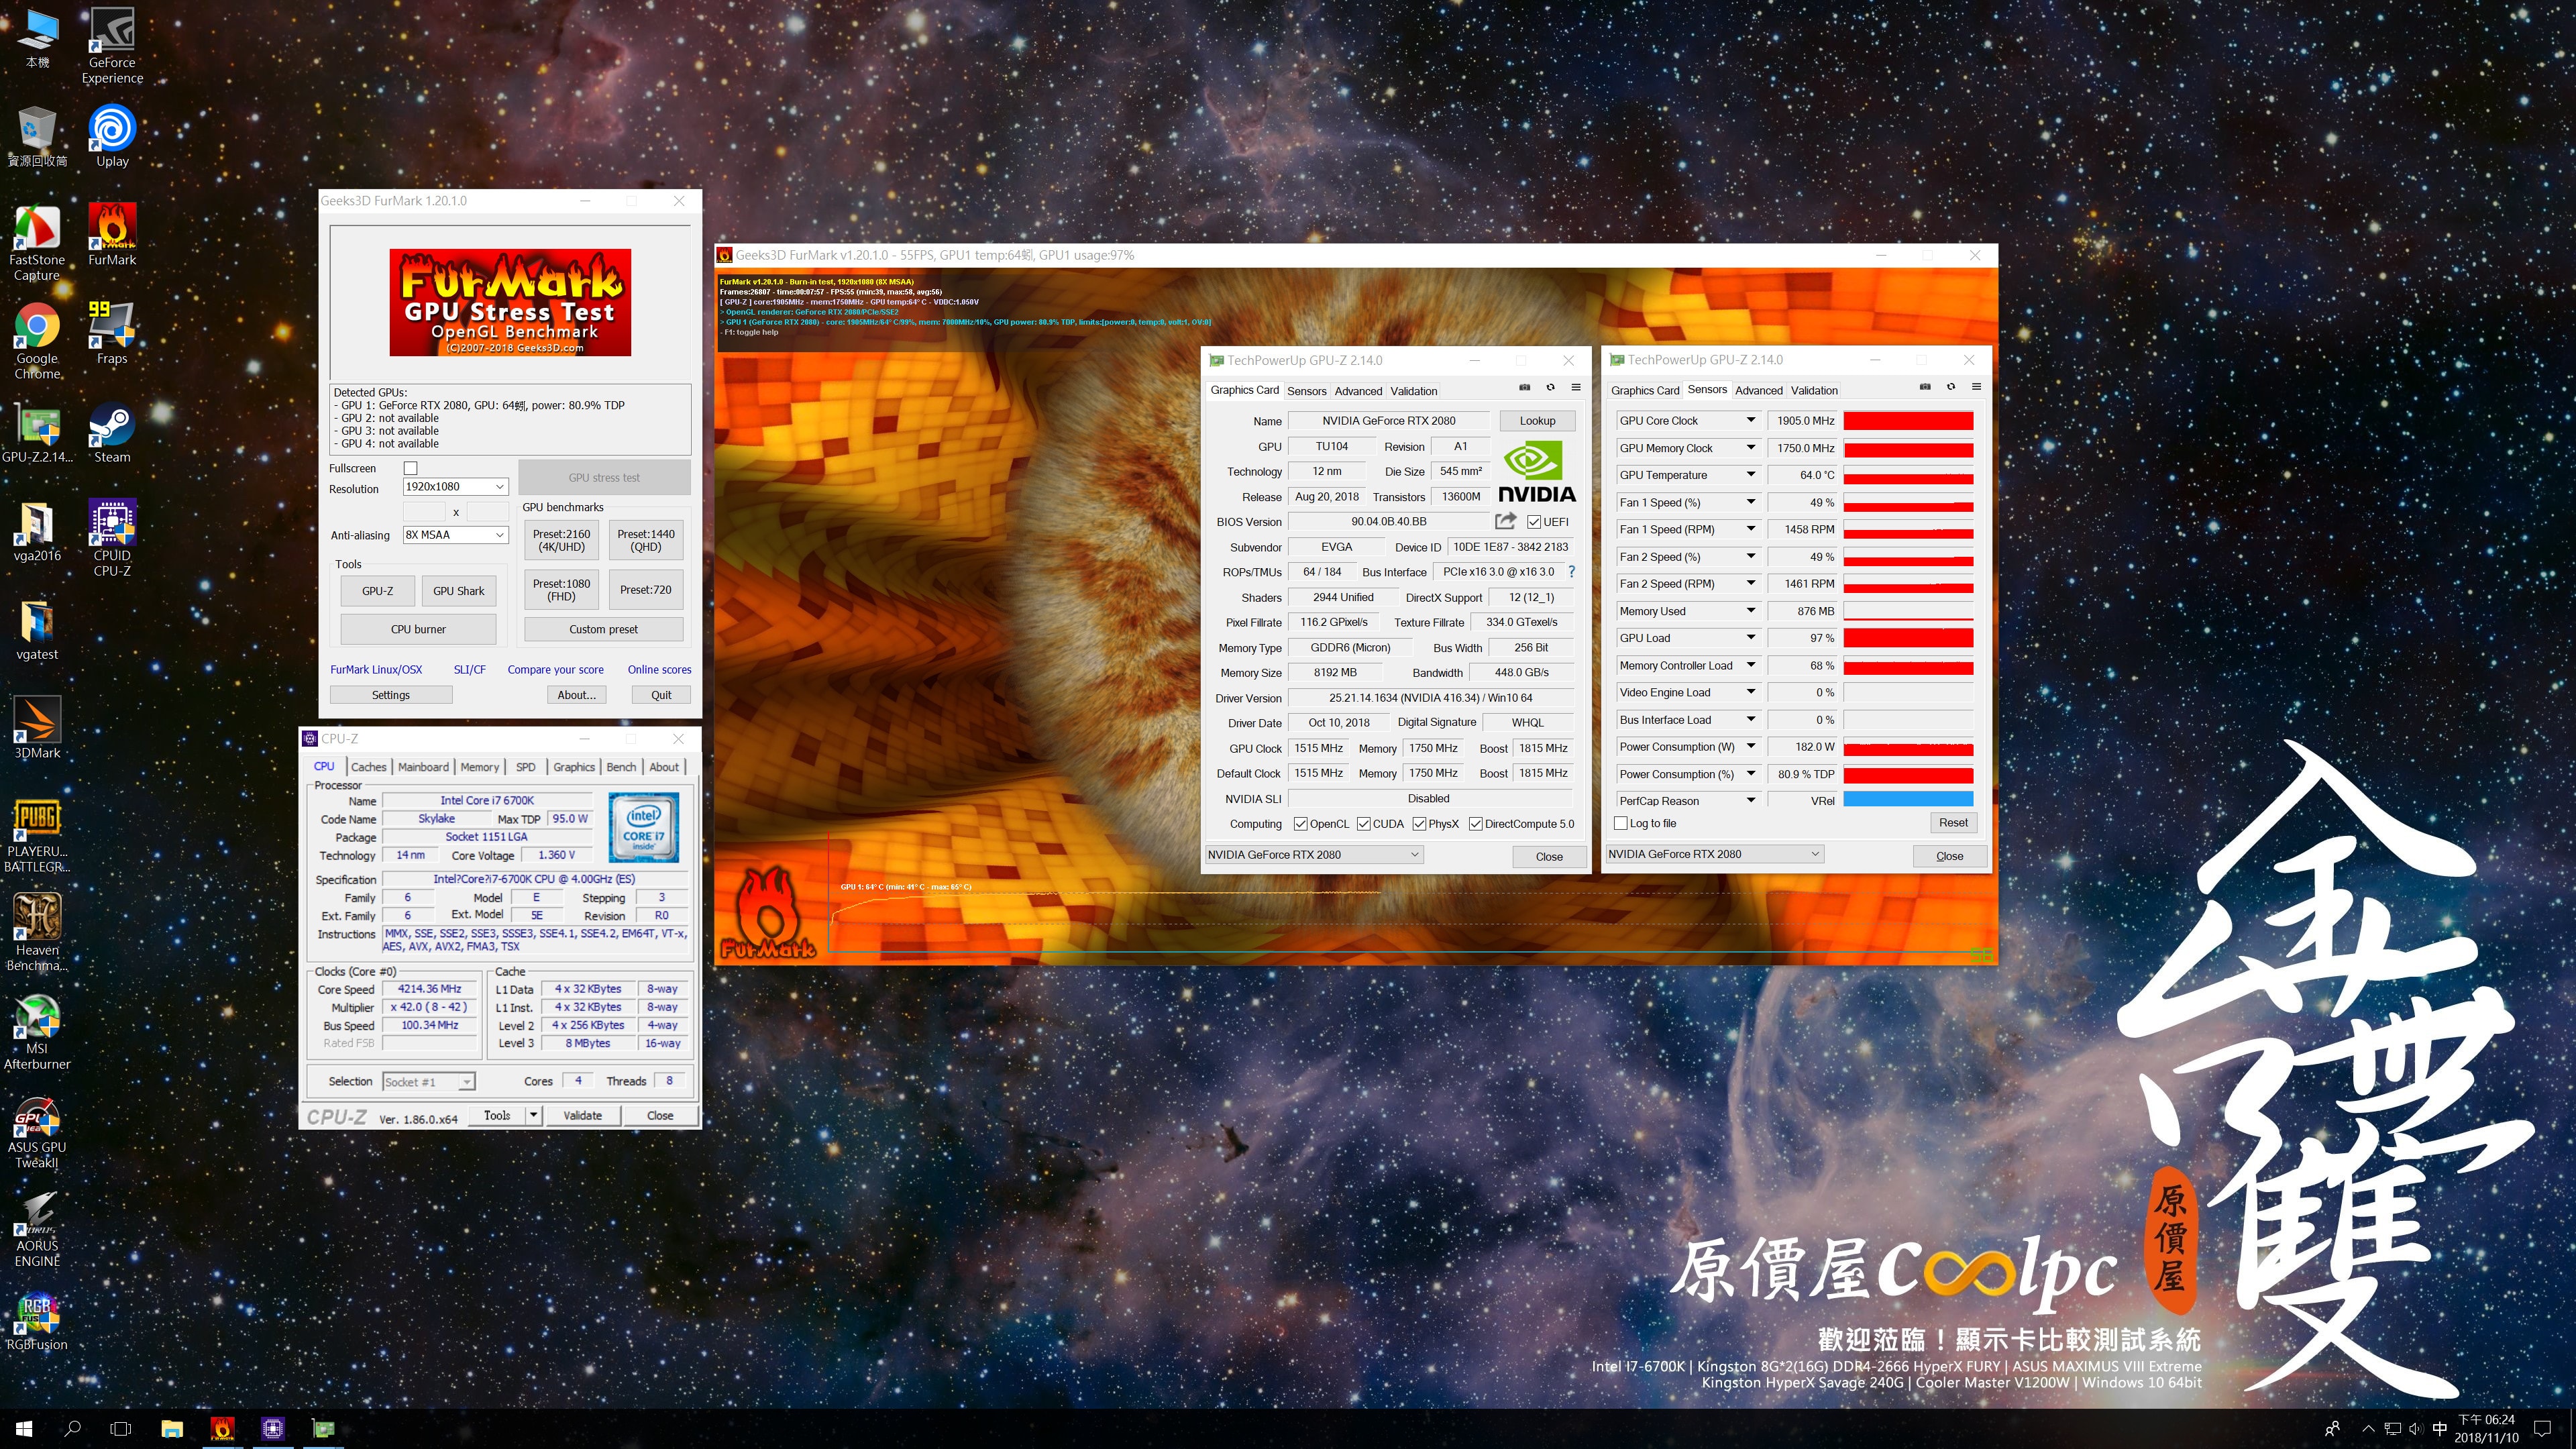Open the Uplay desktop shortcut
Screen dimensions: 2576x1449
[112, 135]
